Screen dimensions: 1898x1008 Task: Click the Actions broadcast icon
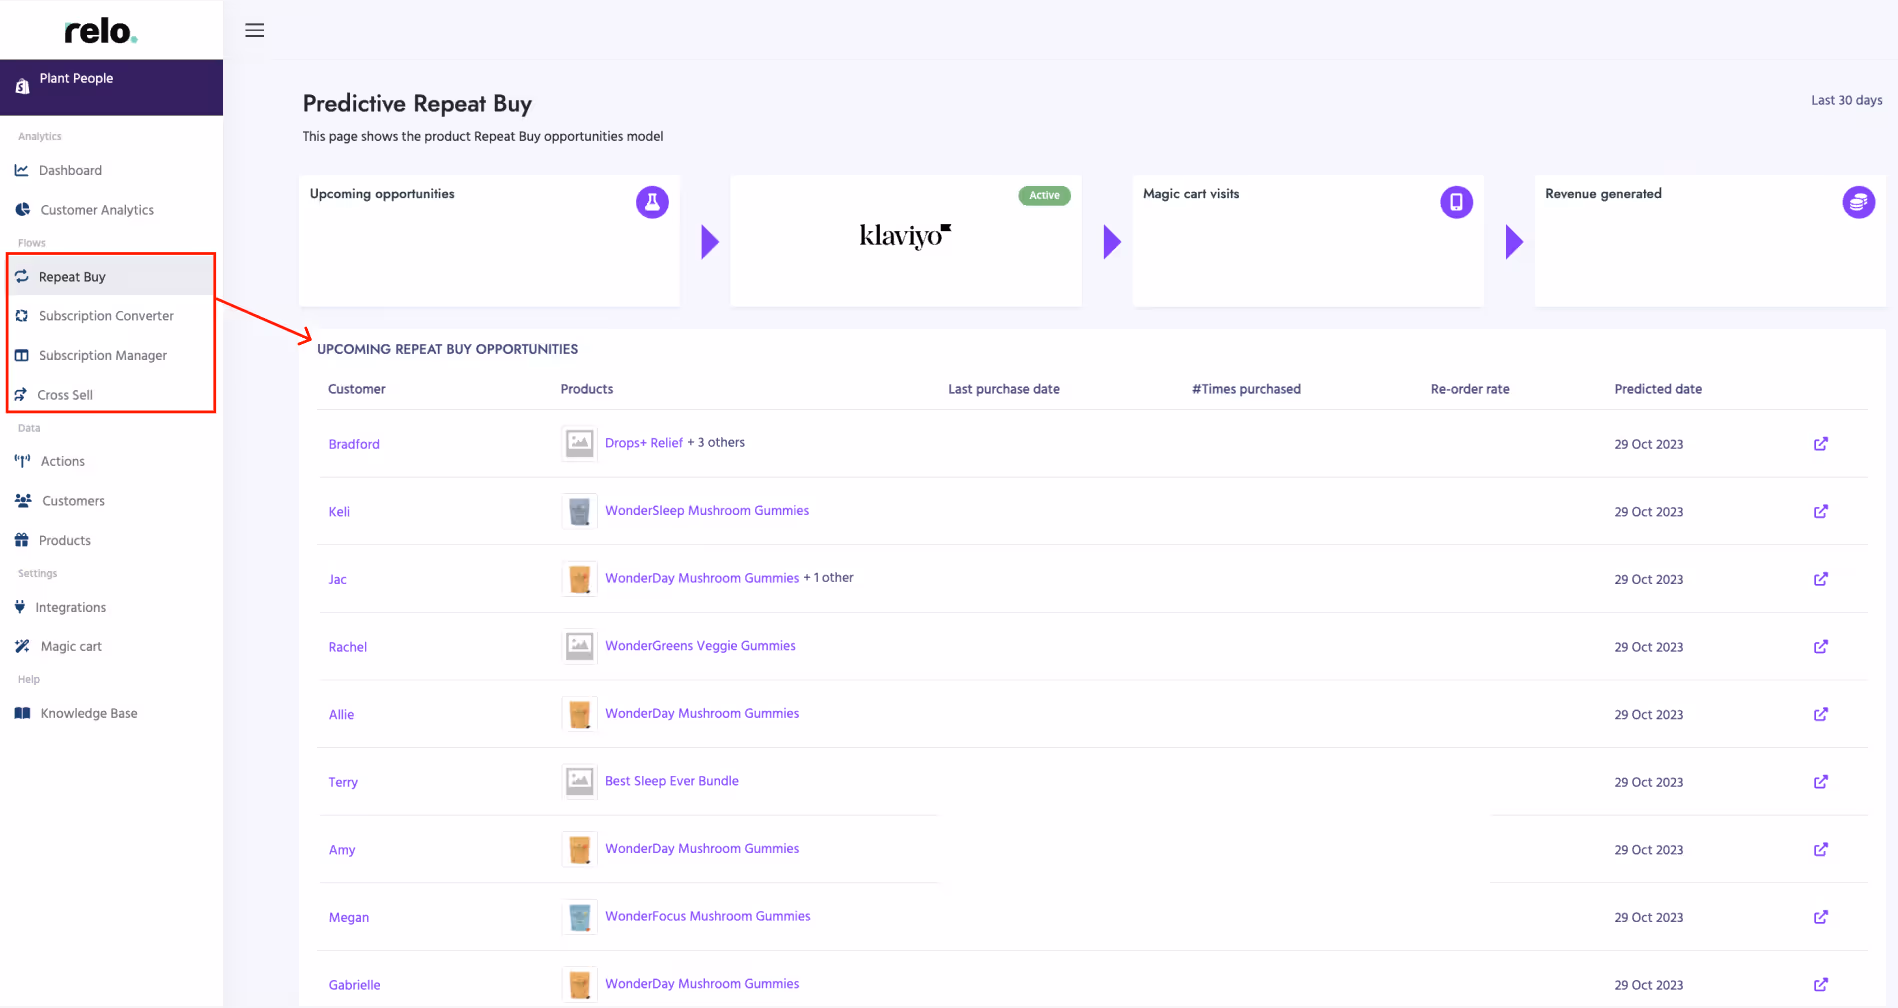(x=22, y=461)
